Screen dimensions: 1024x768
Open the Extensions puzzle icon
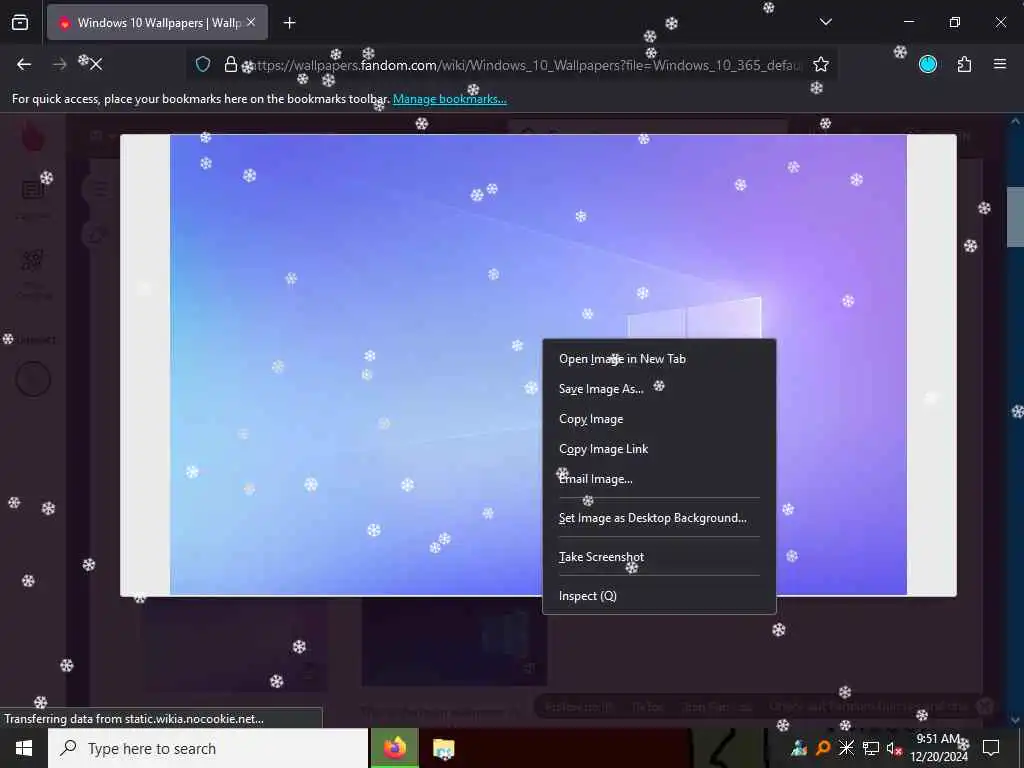pos(964,64)
